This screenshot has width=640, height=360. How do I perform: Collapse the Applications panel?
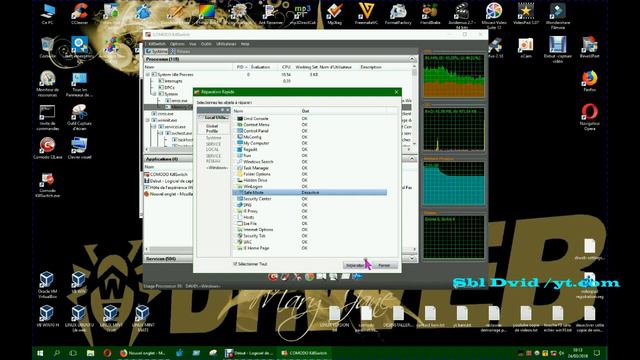(x=412, y=158)
